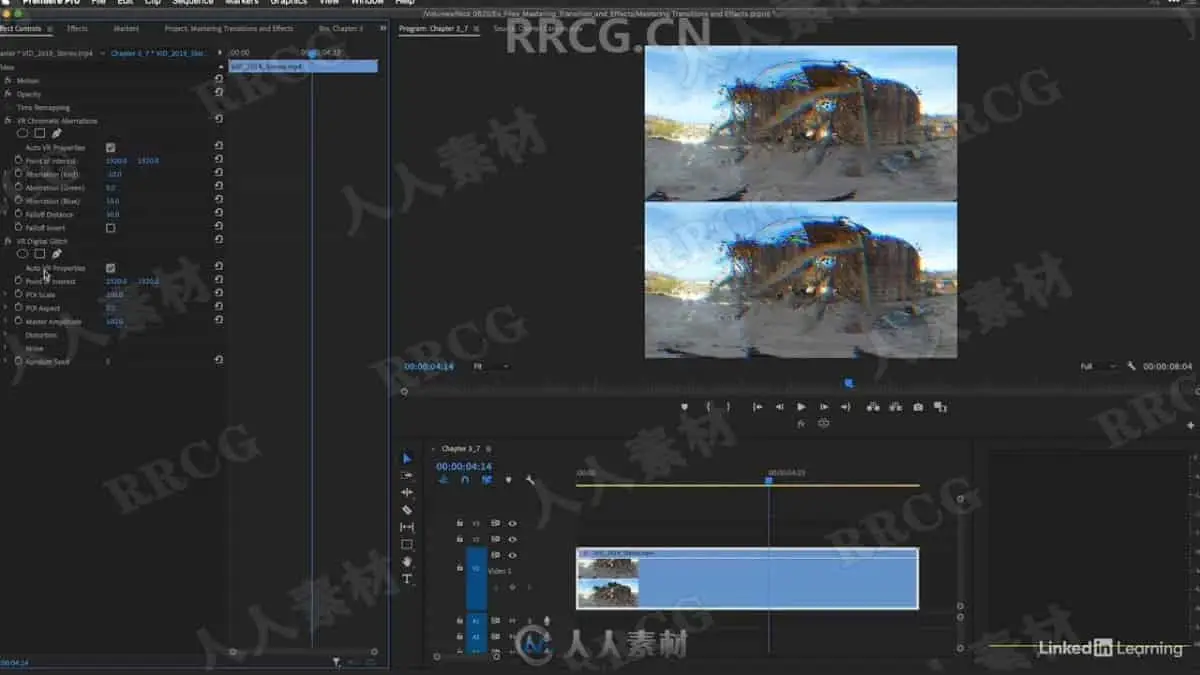Screen dimensions: 1200x675
Task: Open Project: Mastering Transitions and Effects tab
Action: click(229, 28)
